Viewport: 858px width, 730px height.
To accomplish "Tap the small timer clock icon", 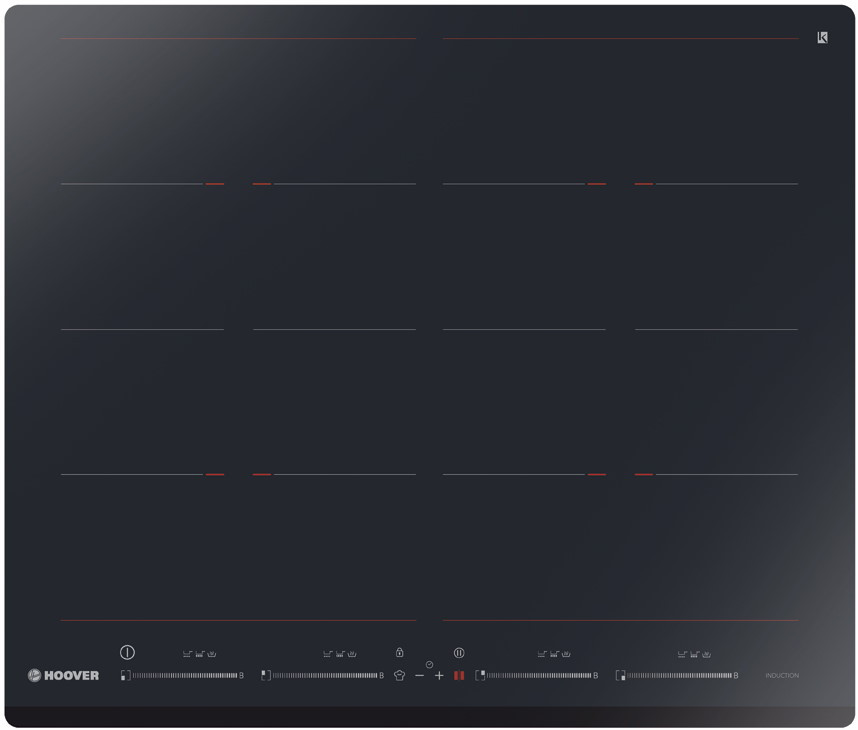I will [429, 665].
